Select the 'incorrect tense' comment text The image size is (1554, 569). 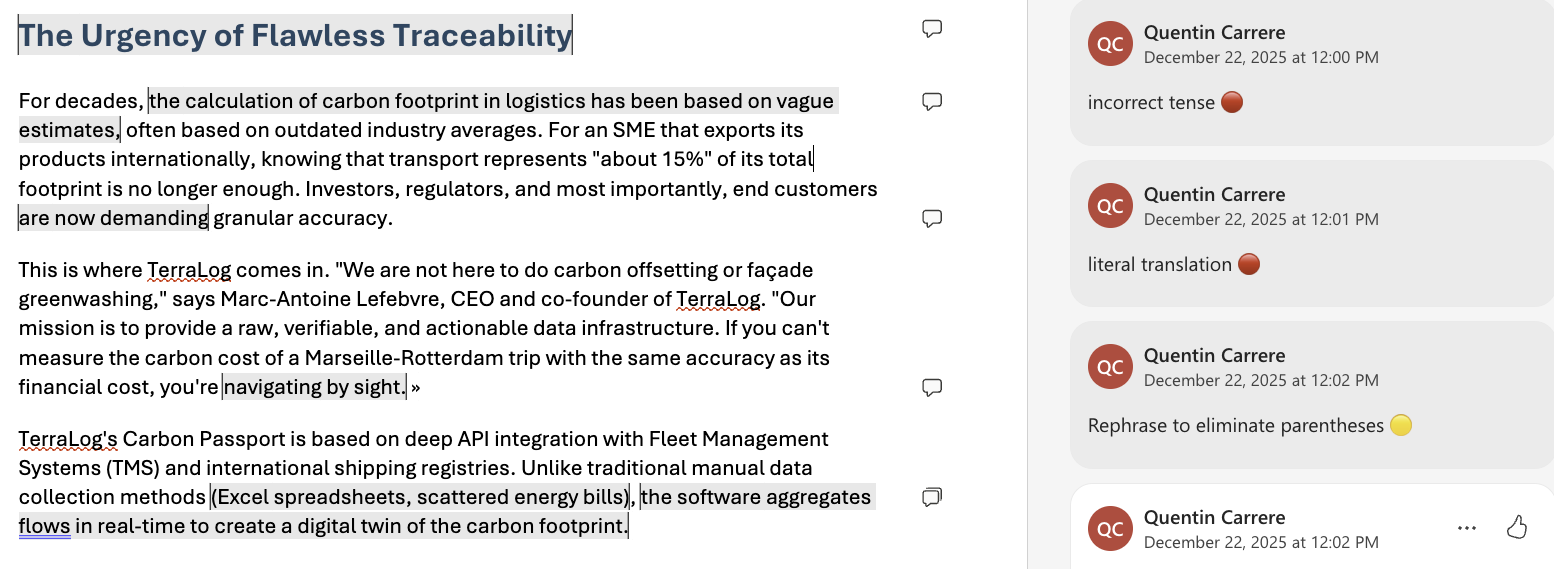point(1151,103)
